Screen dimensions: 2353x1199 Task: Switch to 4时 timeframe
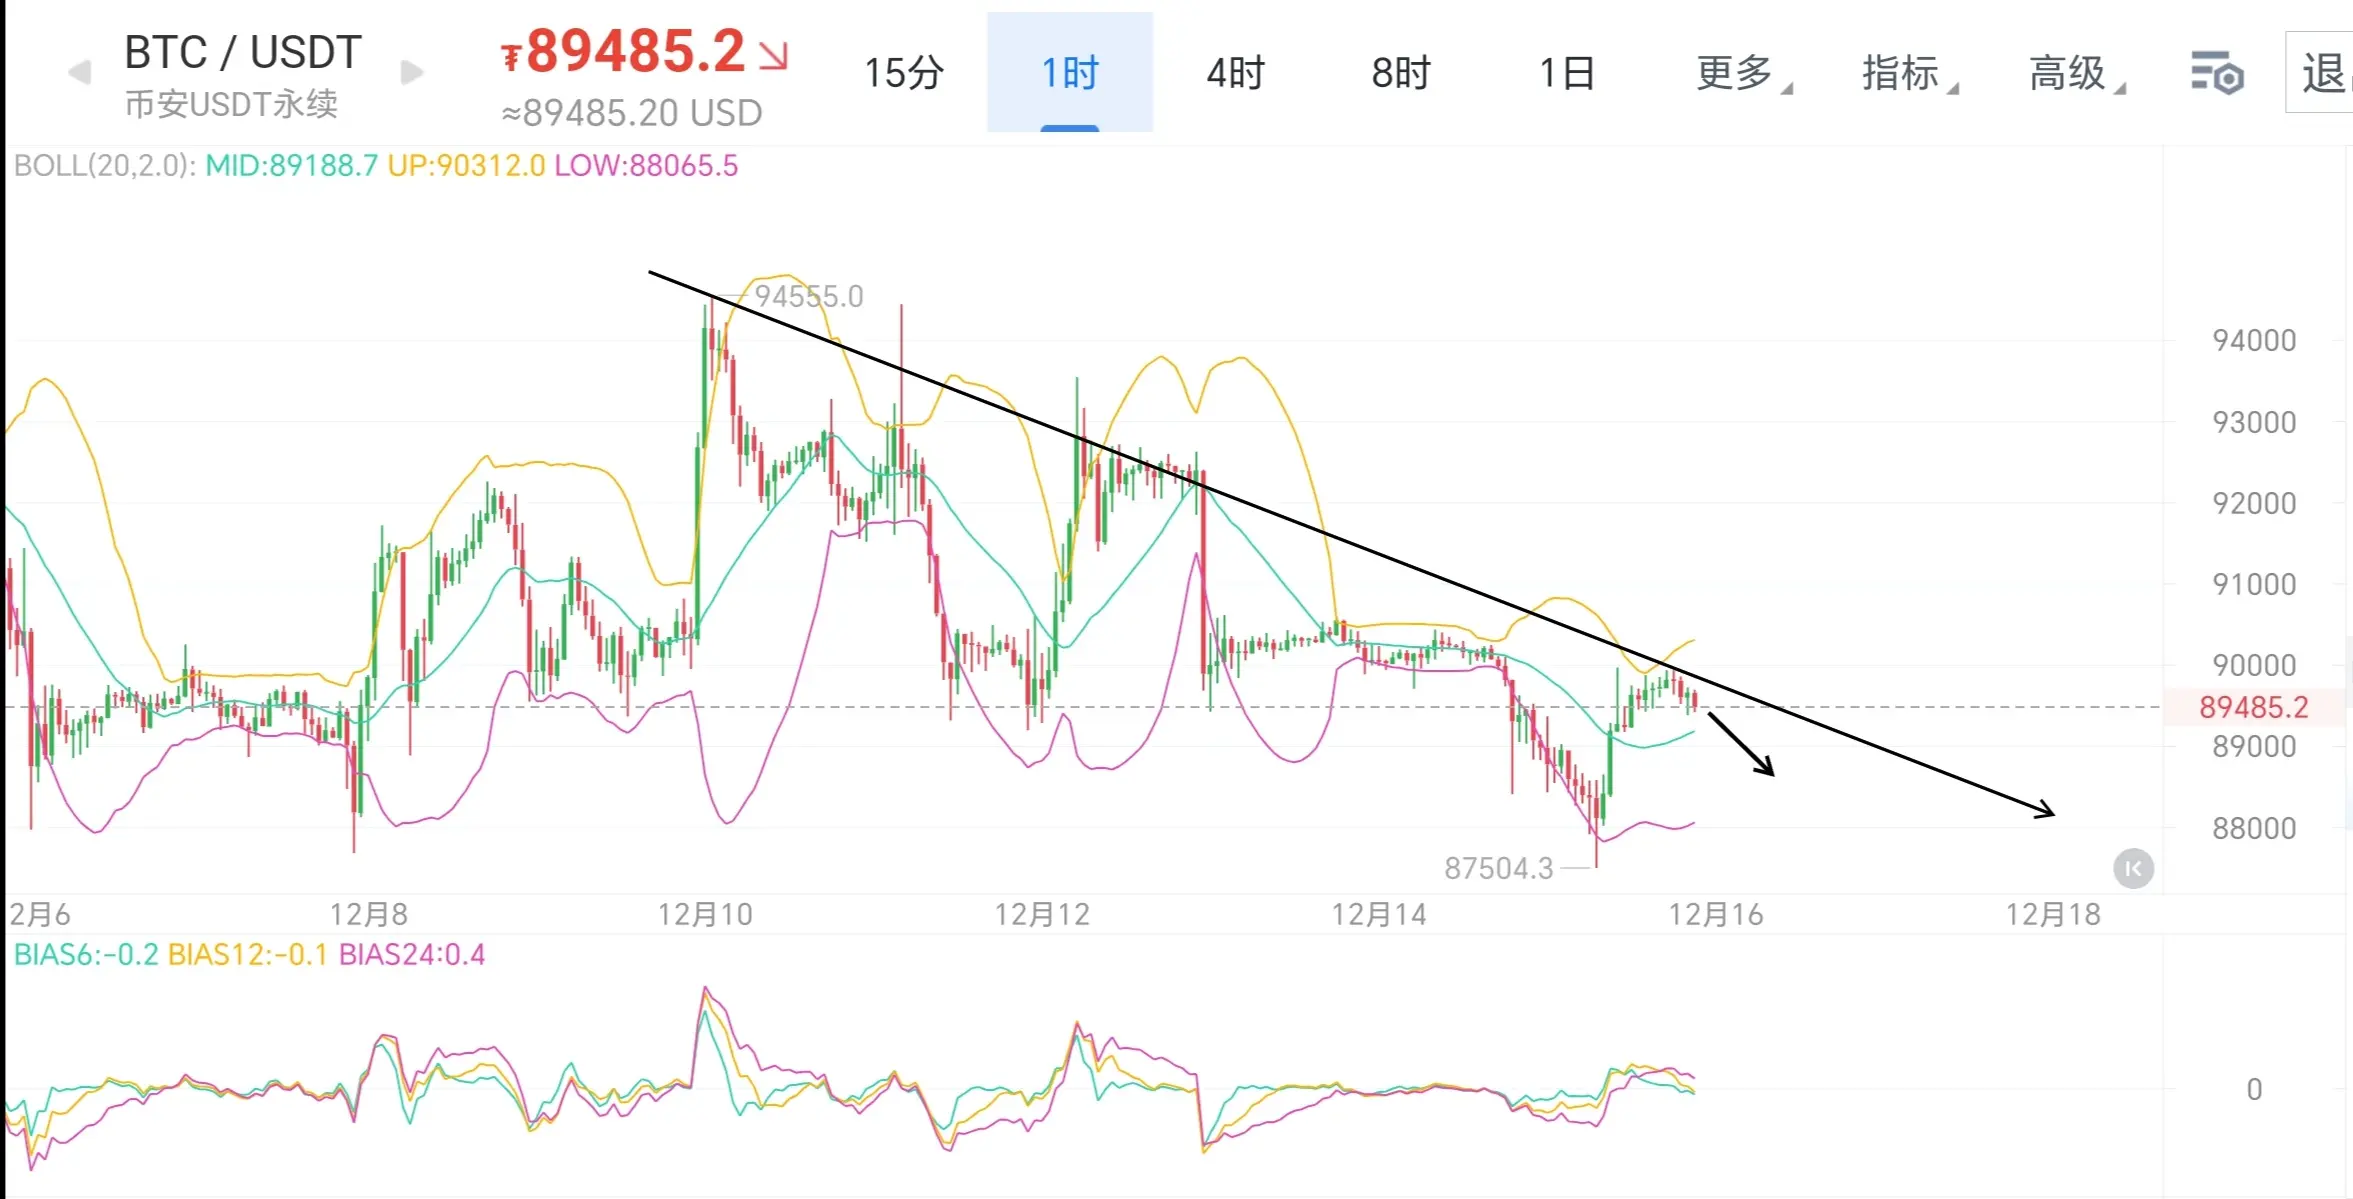click(1235, 73)
